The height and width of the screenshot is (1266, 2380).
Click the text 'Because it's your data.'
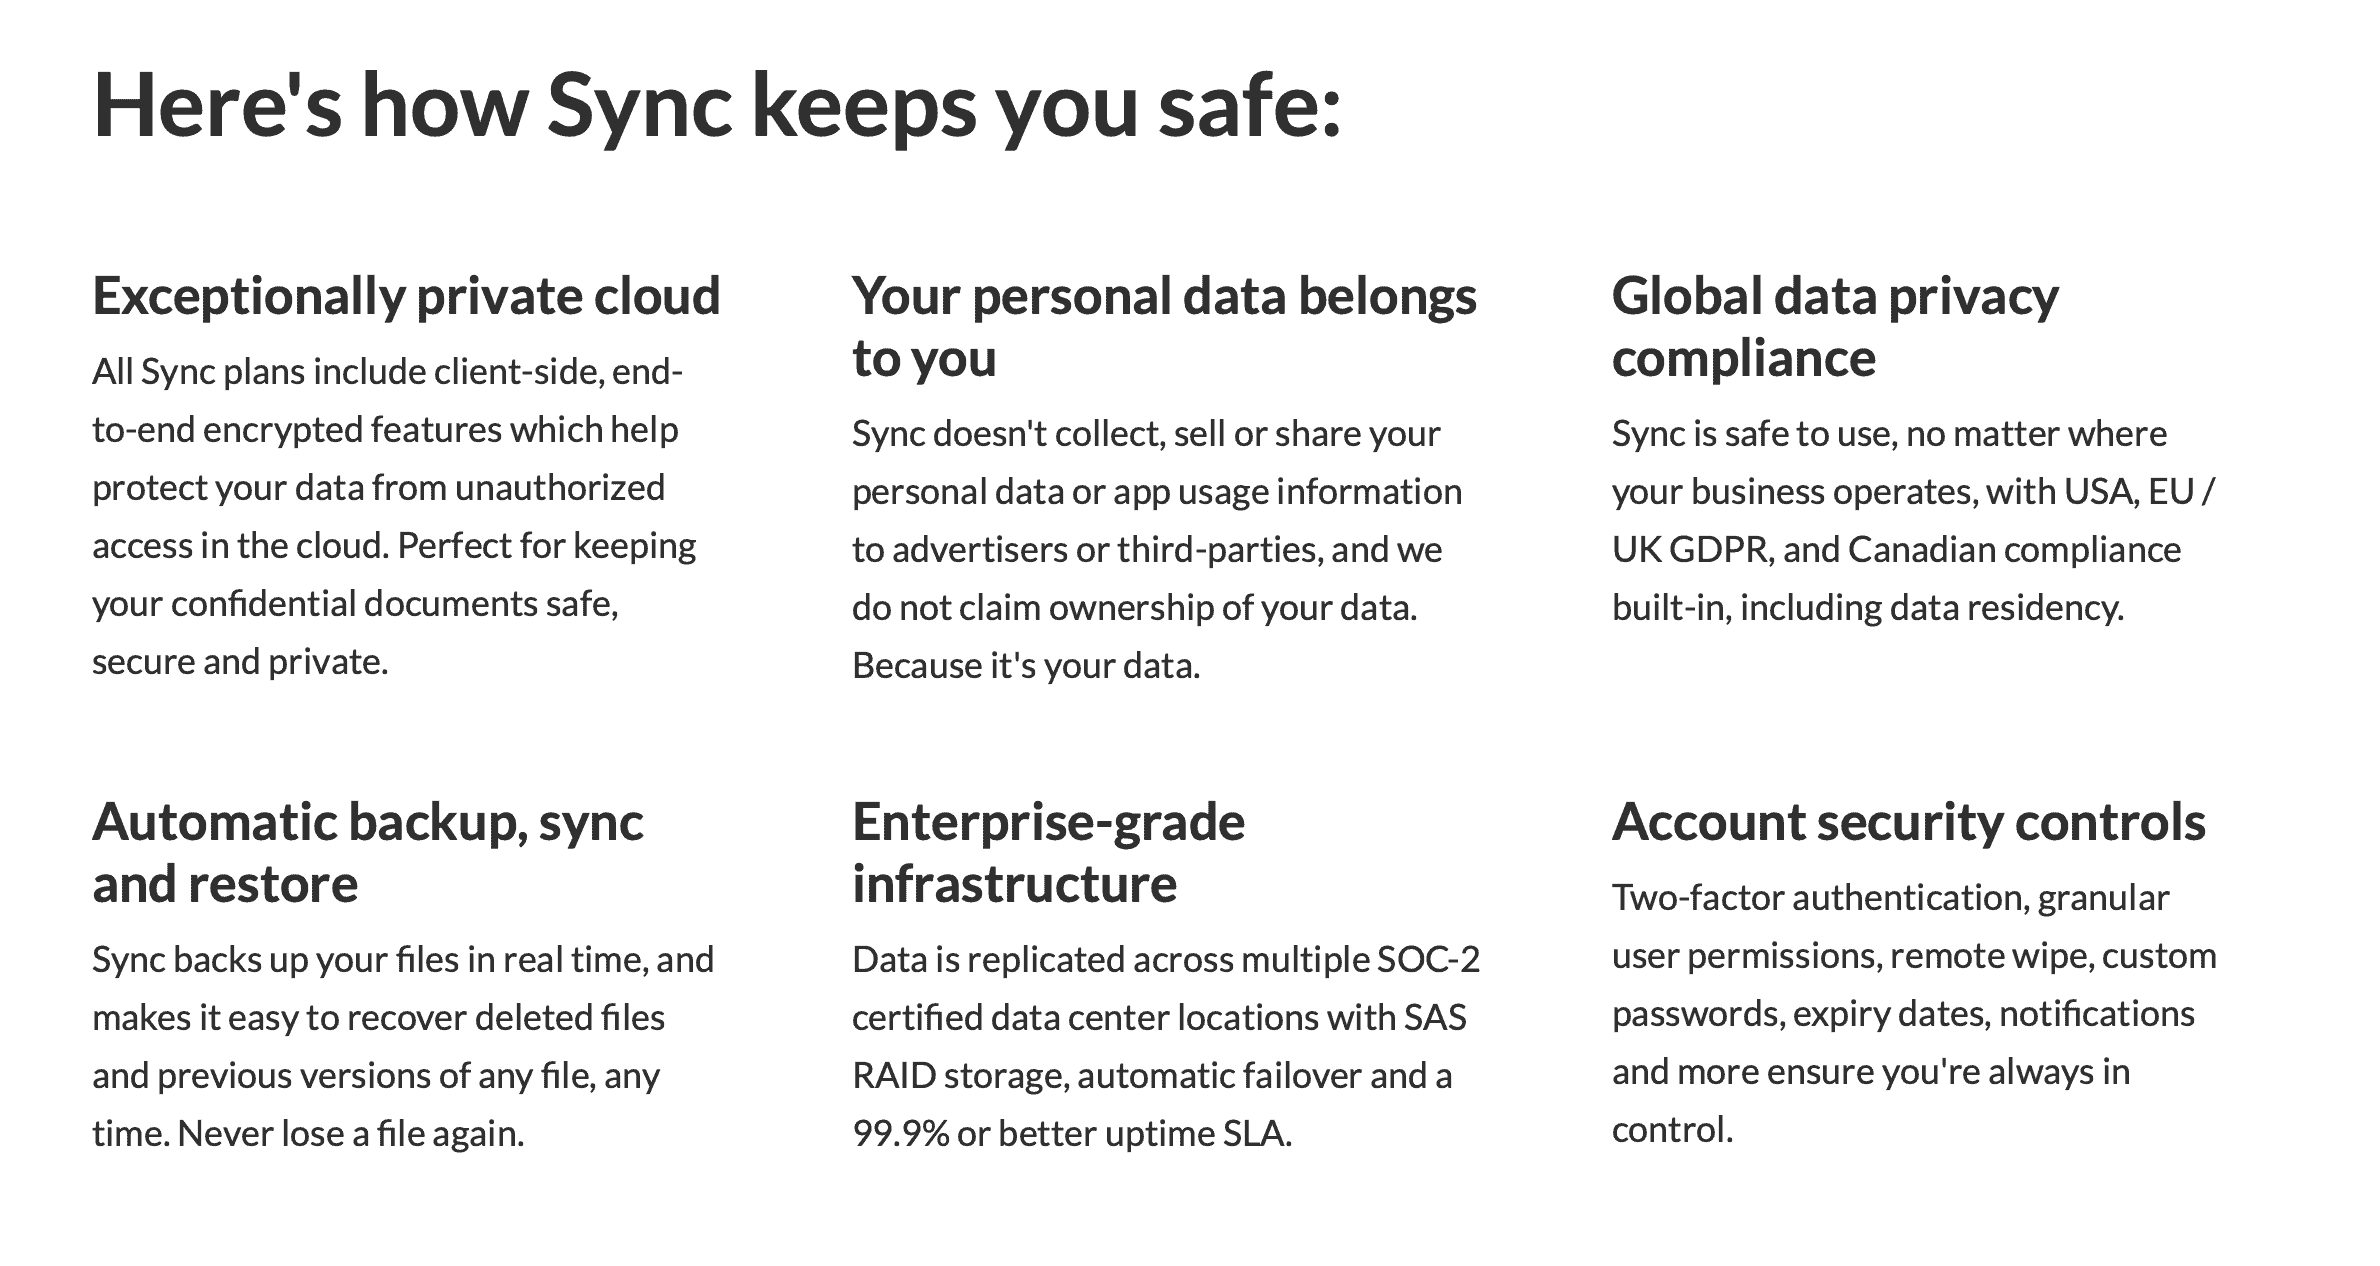[1026, 666]
